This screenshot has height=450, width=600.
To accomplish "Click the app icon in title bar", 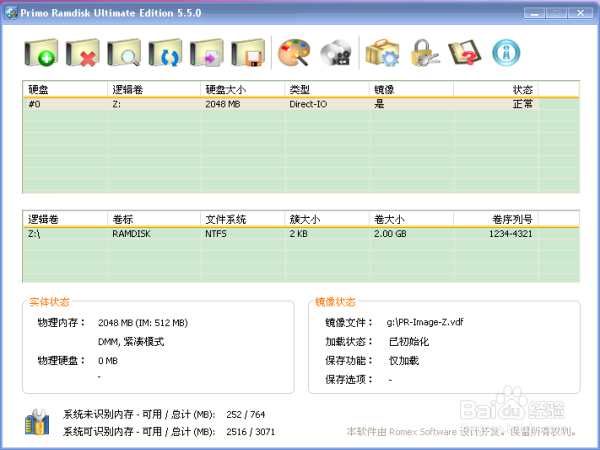I will tap(11, 13).
